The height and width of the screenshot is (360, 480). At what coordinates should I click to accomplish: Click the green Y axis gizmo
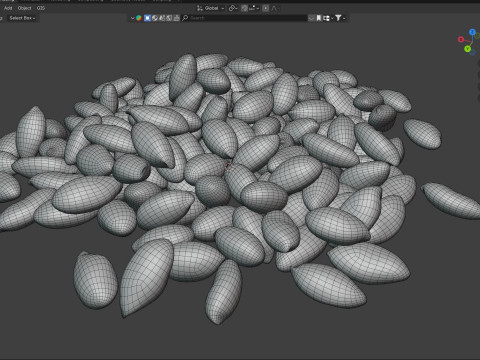coord(467,49)
